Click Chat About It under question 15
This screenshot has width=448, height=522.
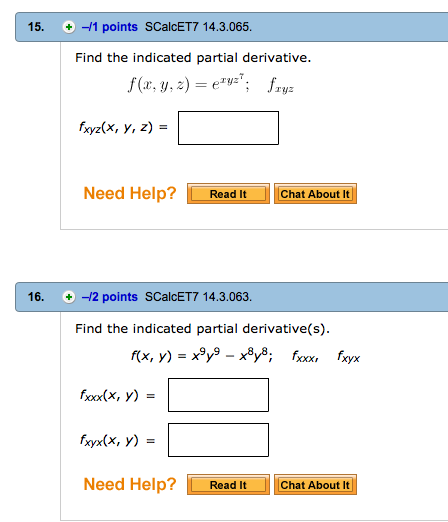tap(315, 194)
